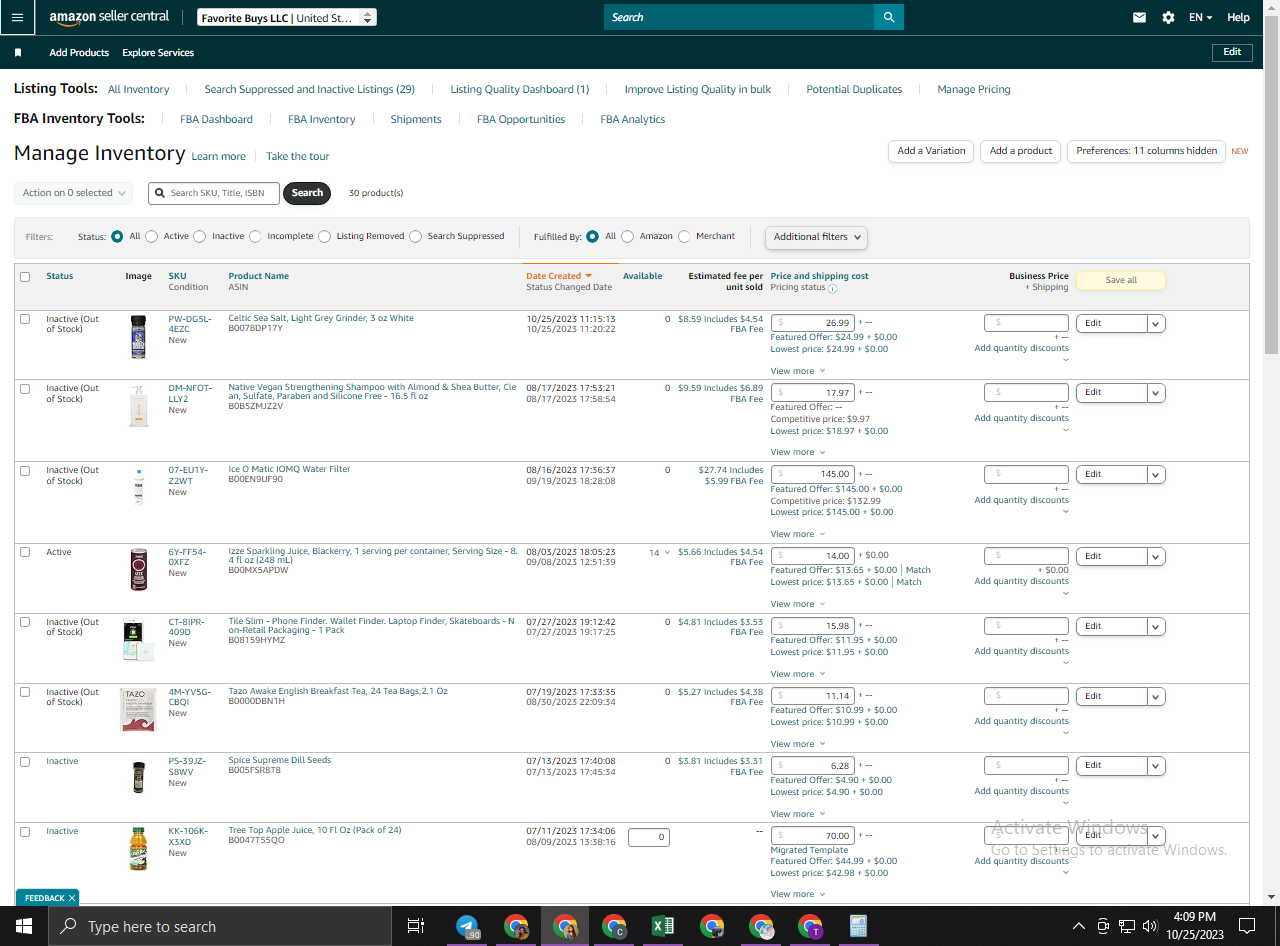Open Calculator from the taskbar
This screenshot has width=1280, height=946.
tap(858, 926)
